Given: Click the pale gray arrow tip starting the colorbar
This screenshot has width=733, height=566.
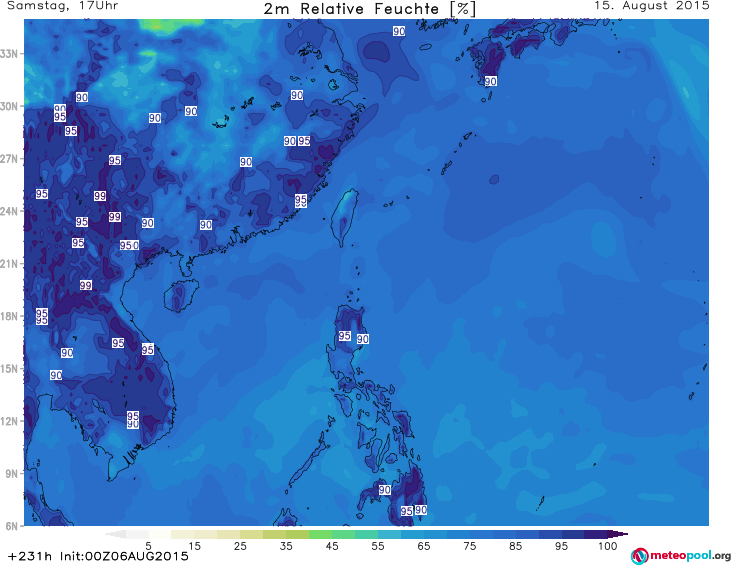Looking at the screenshot, I should [x=115, y=534].
